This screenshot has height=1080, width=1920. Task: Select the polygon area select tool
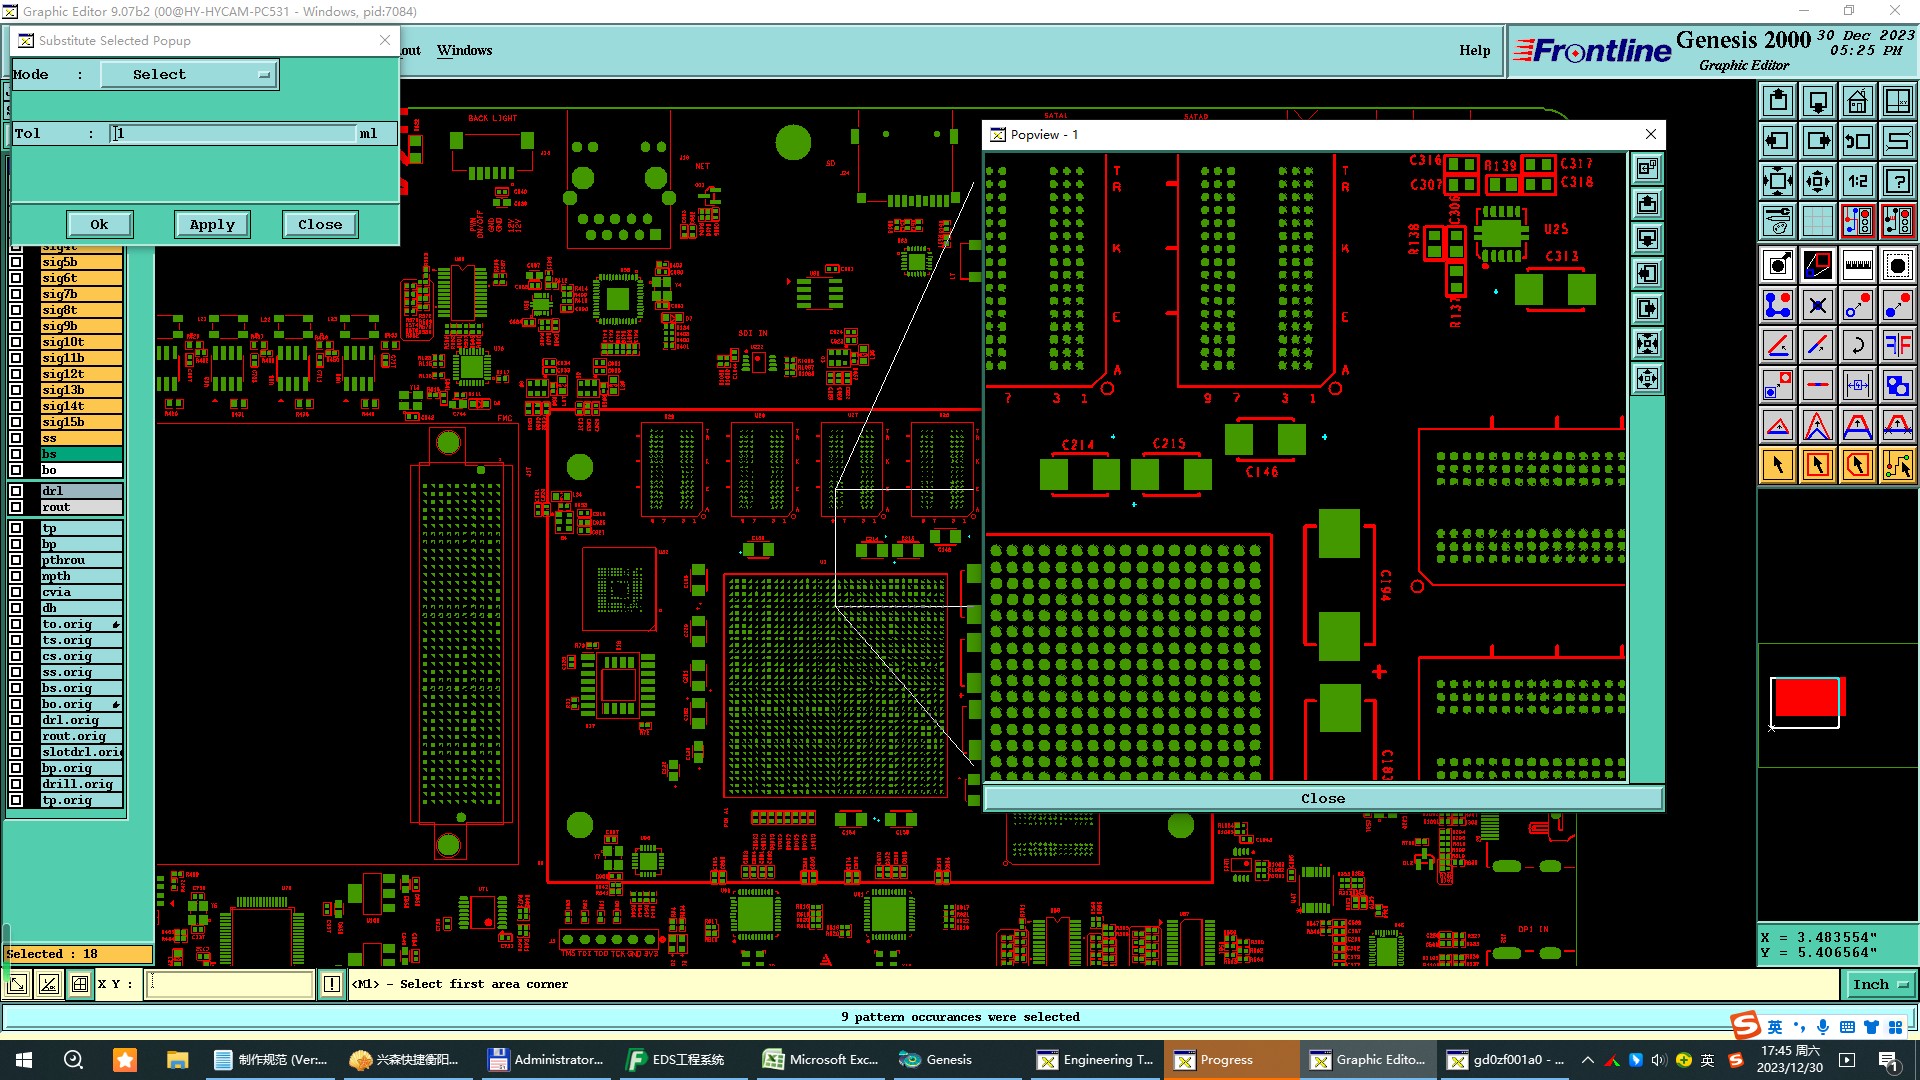(x=1858, y=465)
